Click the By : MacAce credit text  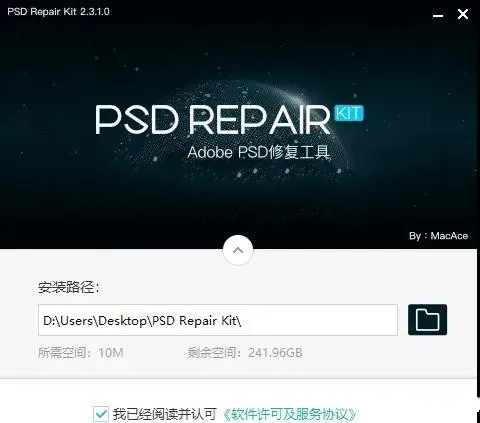(x=438, y=236)
